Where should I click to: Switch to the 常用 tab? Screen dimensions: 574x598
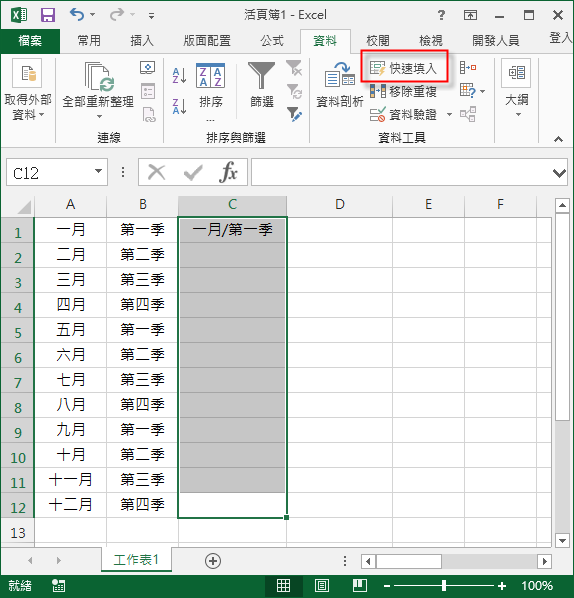(x=89, y=40)
